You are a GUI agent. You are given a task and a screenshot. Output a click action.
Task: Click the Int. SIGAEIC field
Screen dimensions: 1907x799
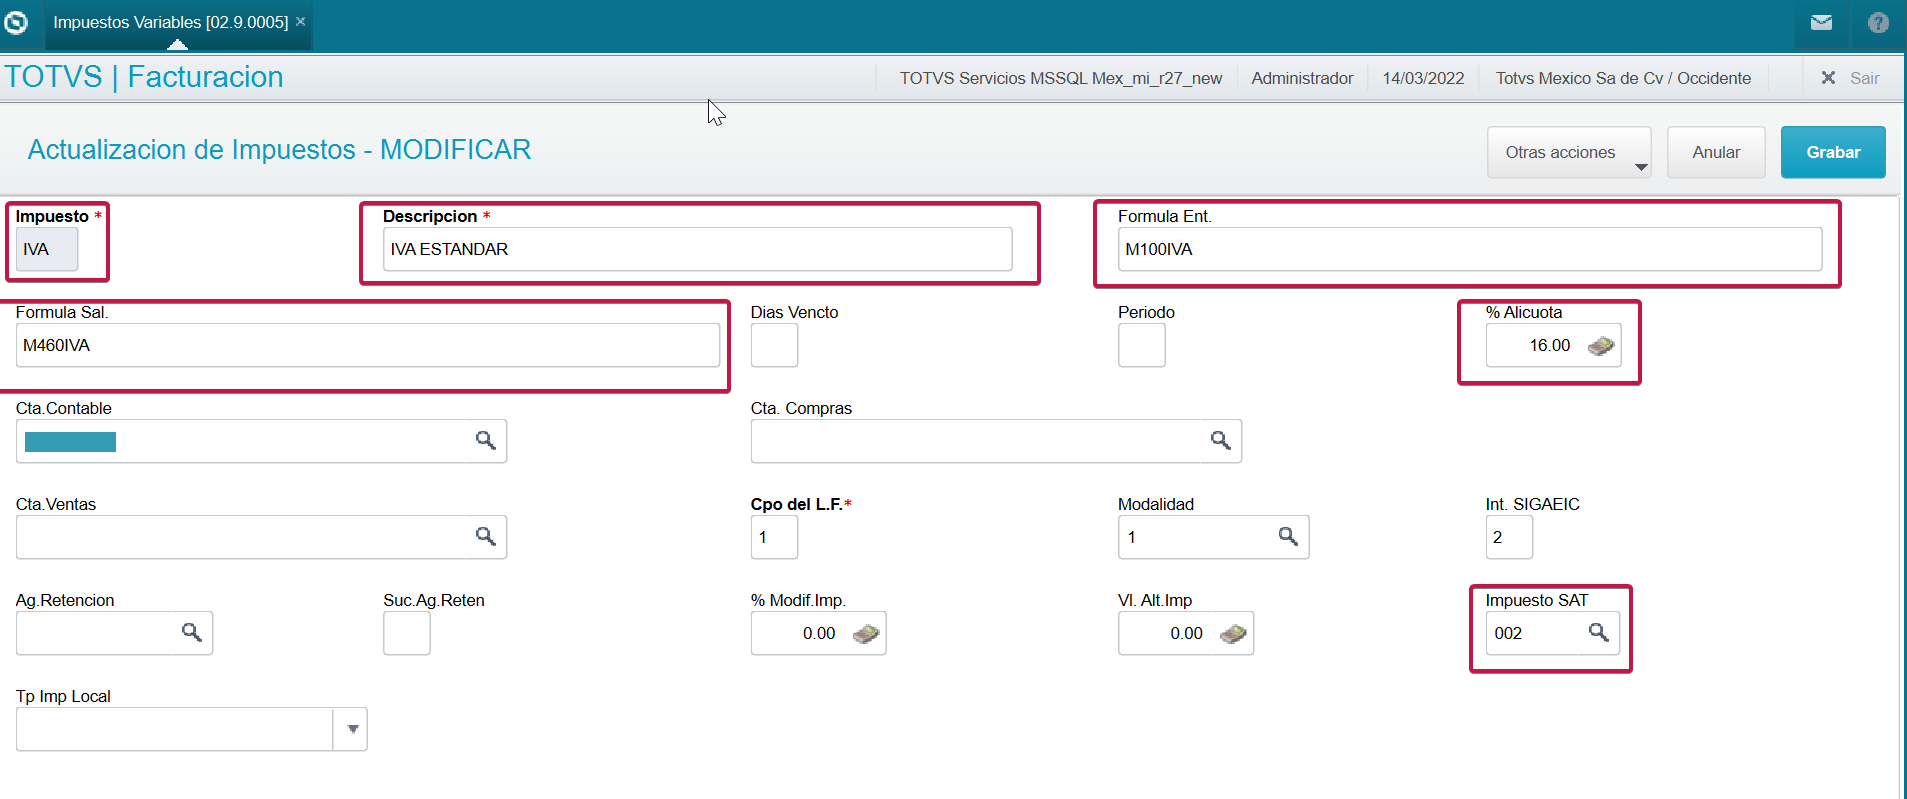[x=1509, y=537]
